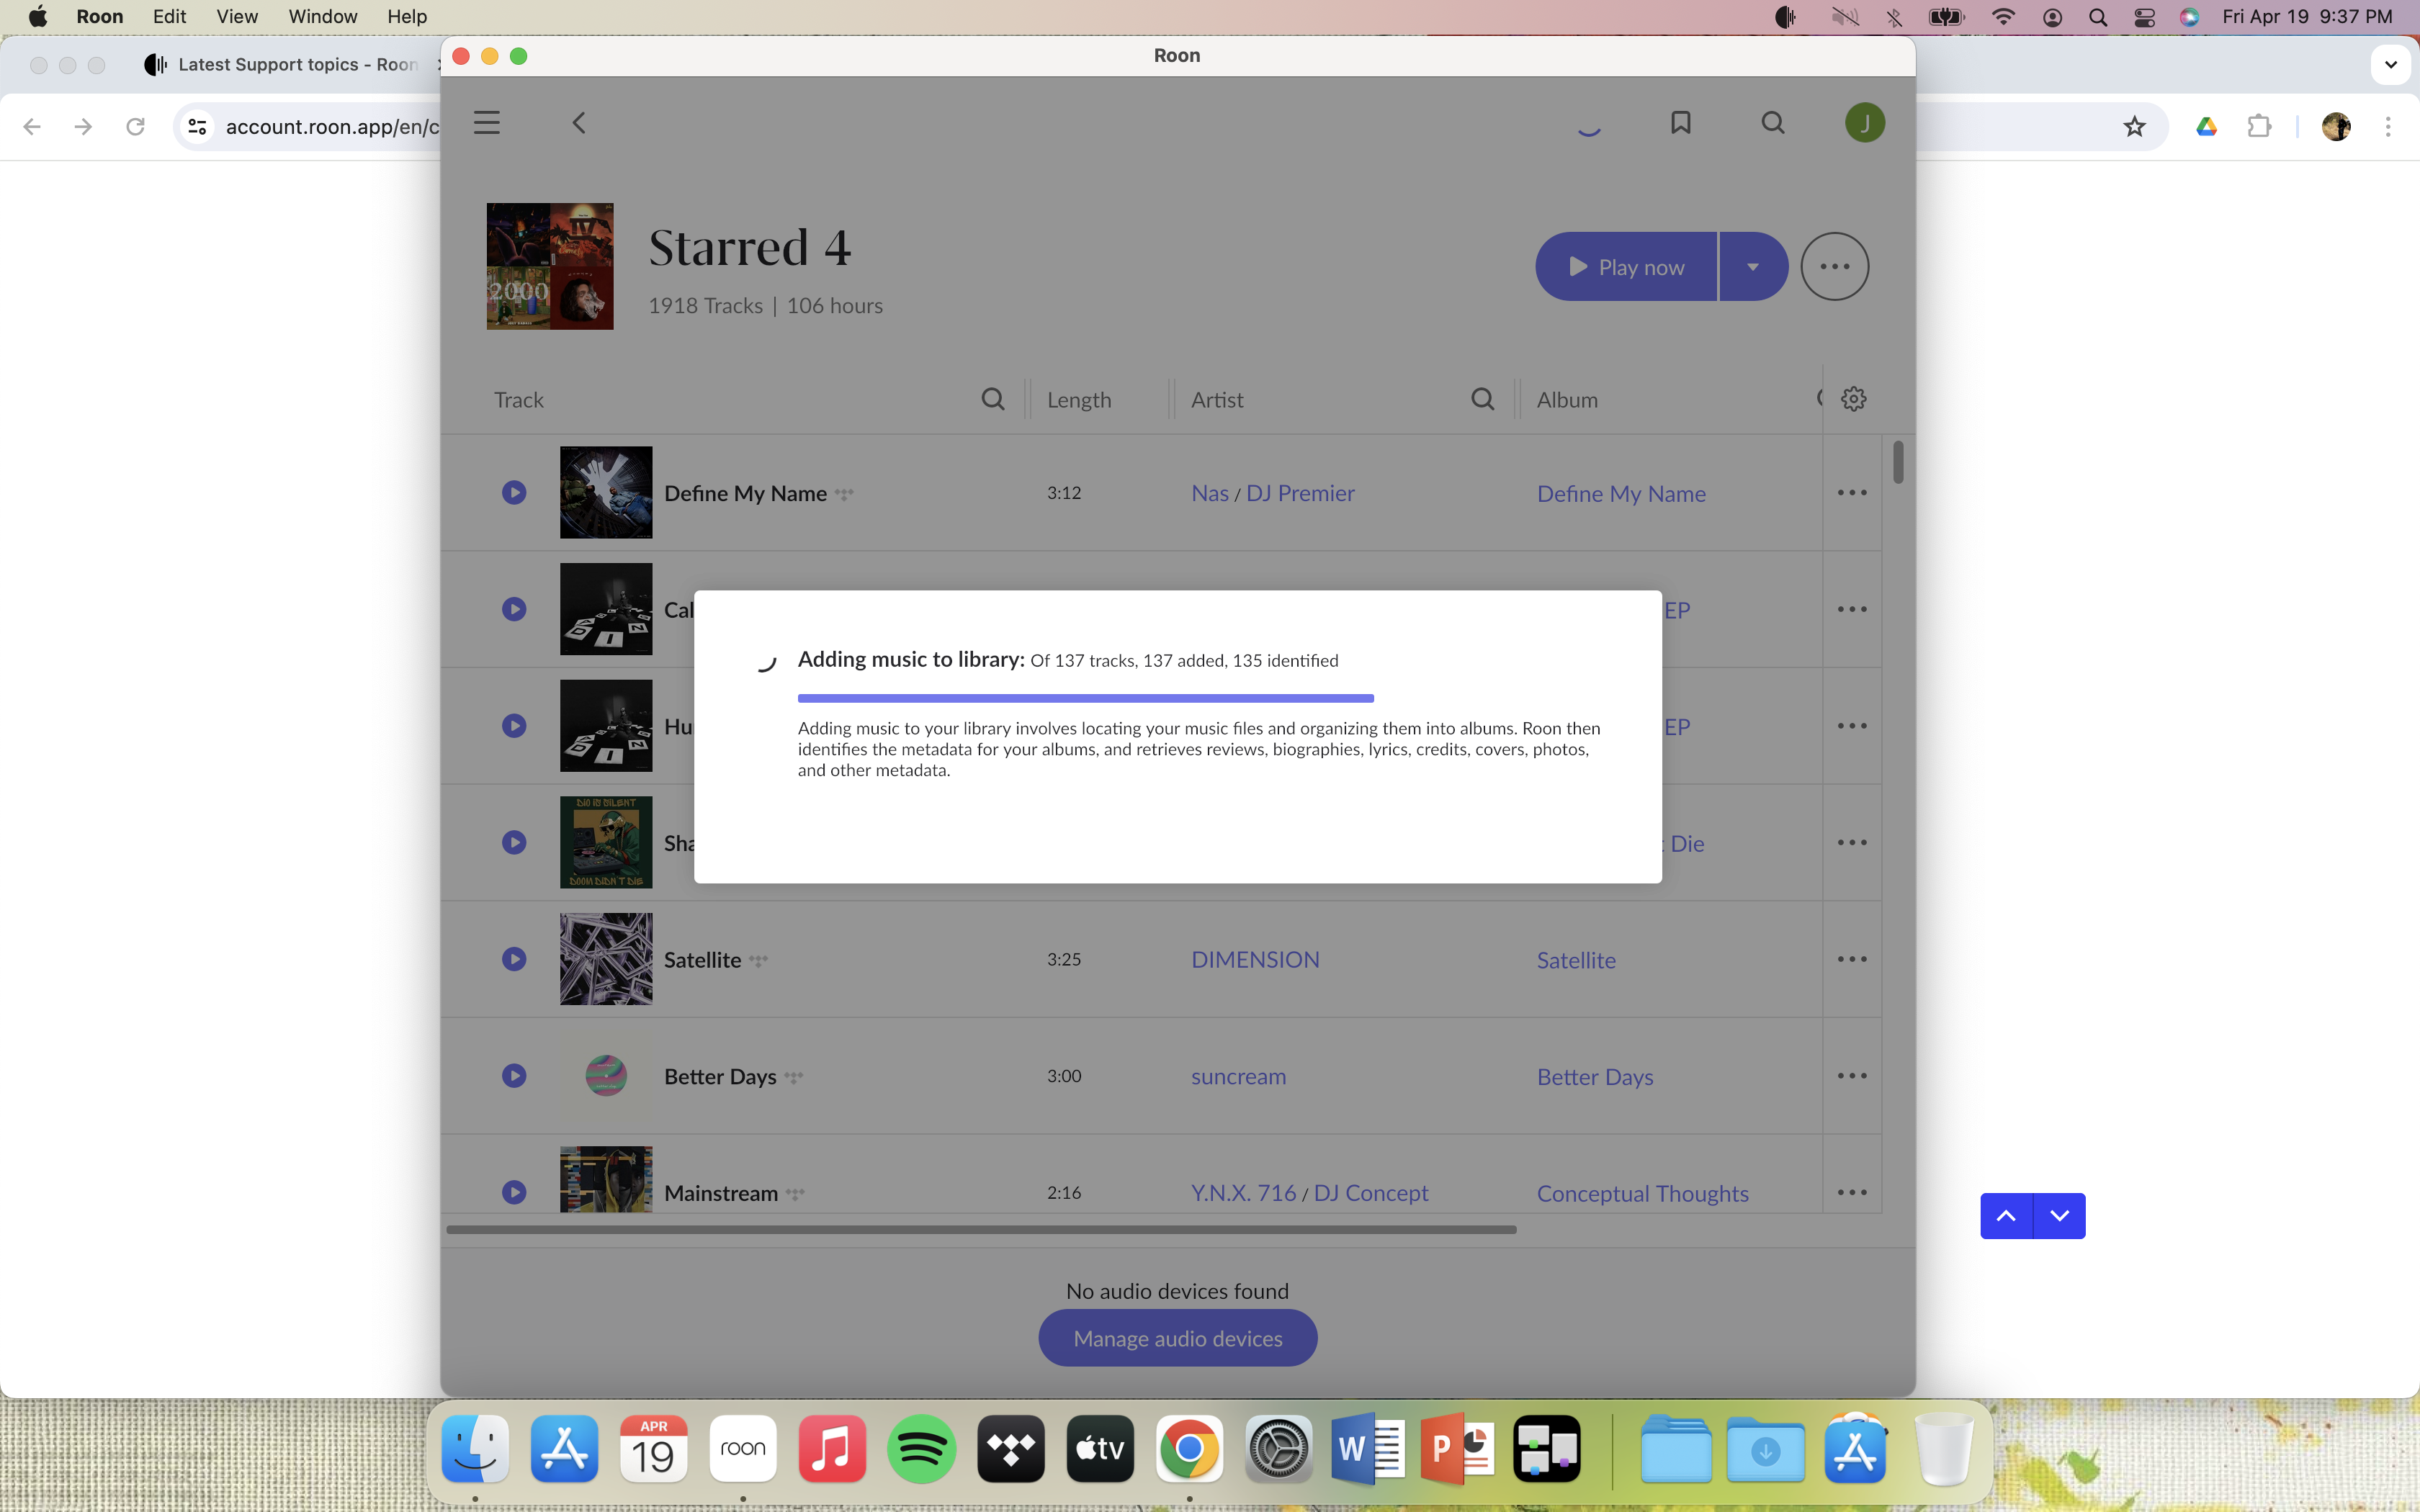
Task: Play the Define My Name track
Action: coord(514,492)
